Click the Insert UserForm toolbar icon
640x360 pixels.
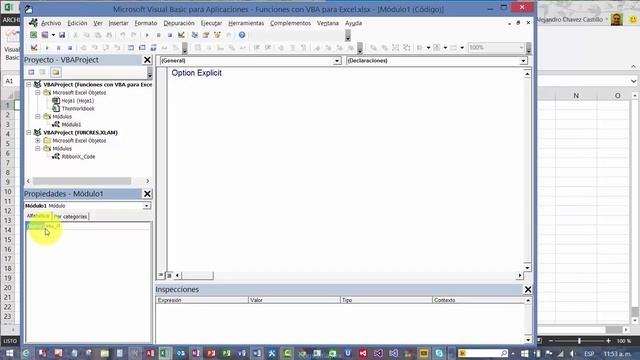(44, 35)
